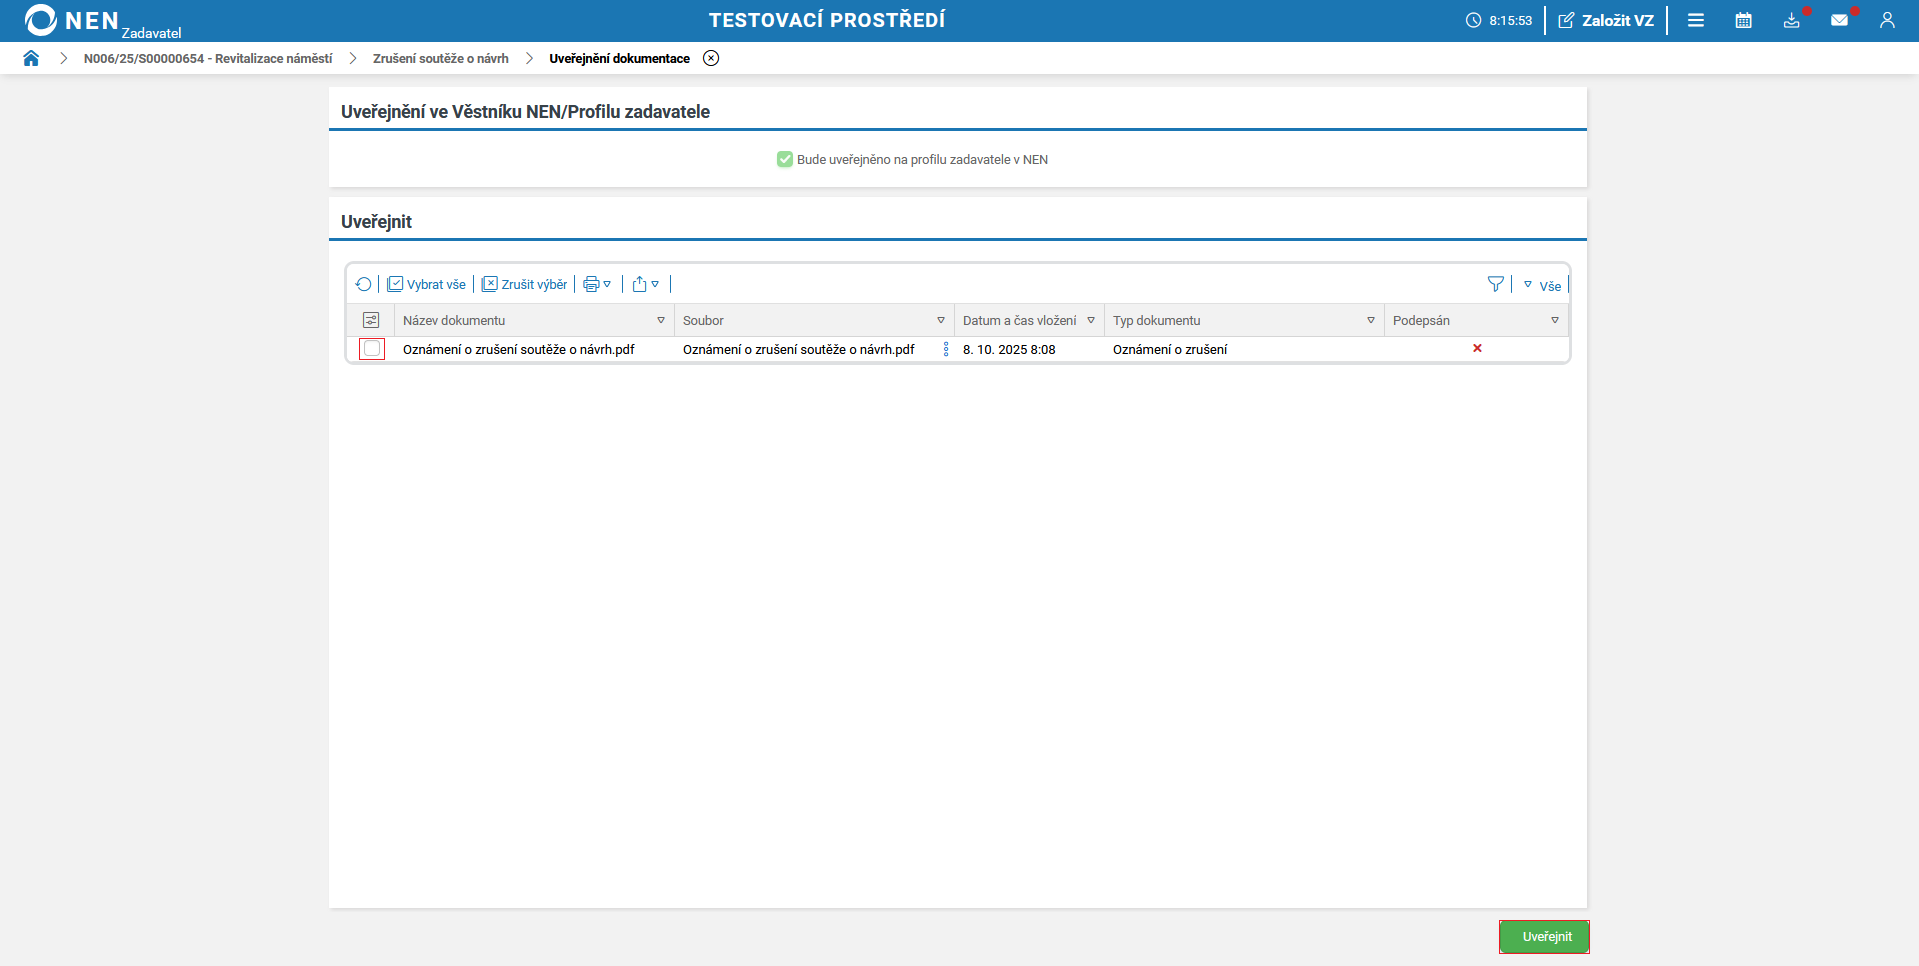
Task: Open the downloads icon in header
Action: [1791, 21]
